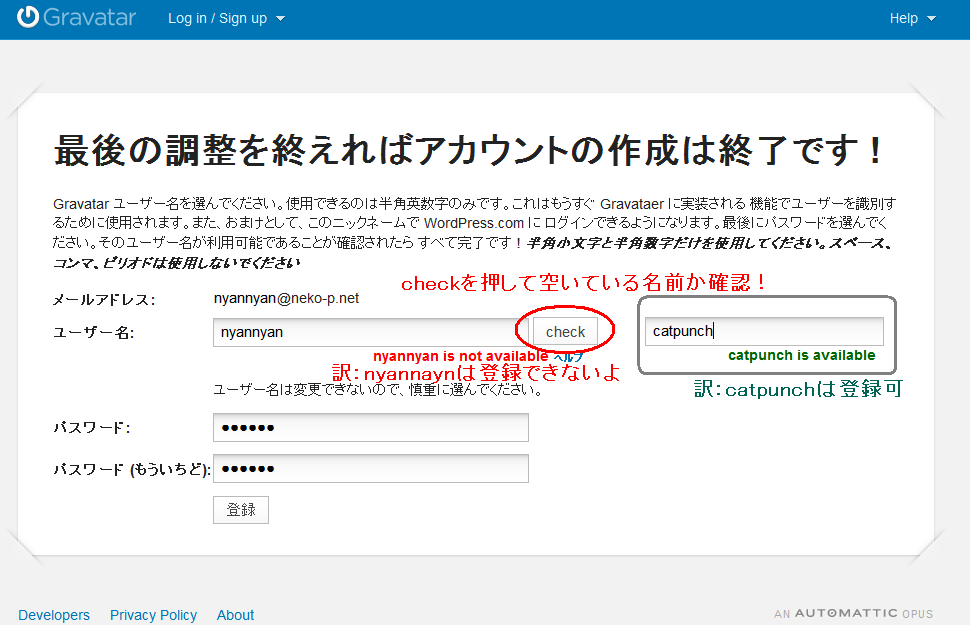The height and width of the screenshot is (625, 970).
Task: Click the 'nyannyan is not available' message
Action: tap(460, 356)
